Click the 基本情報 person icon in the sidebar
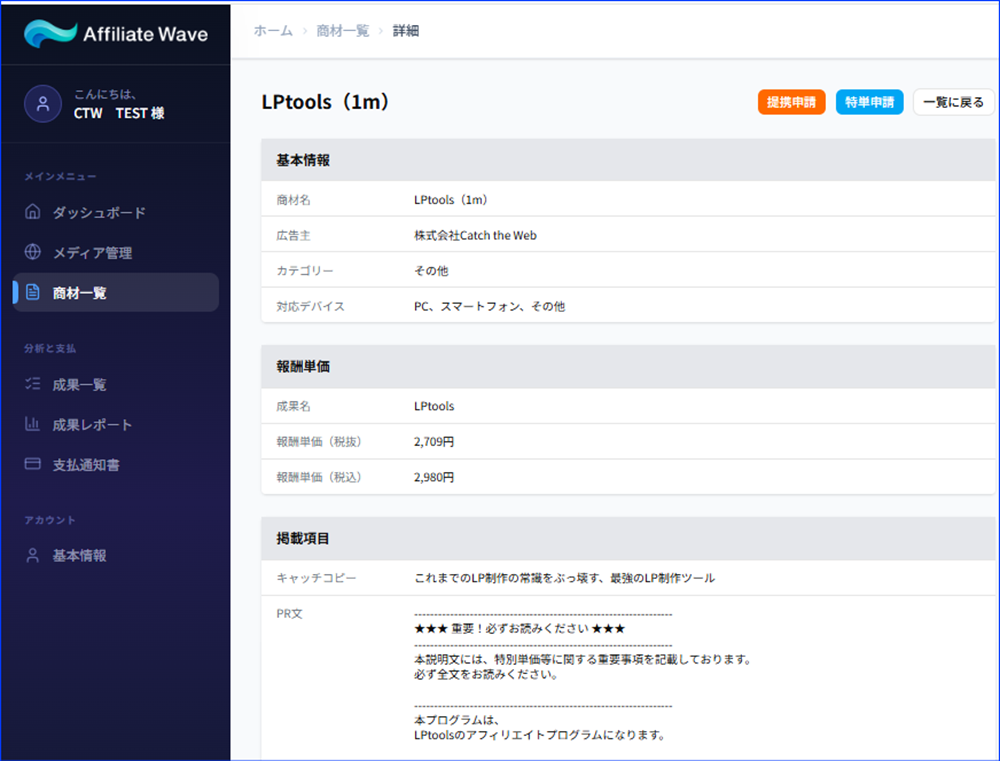This screenshot has height=761, width=1000. coord(33,555)
